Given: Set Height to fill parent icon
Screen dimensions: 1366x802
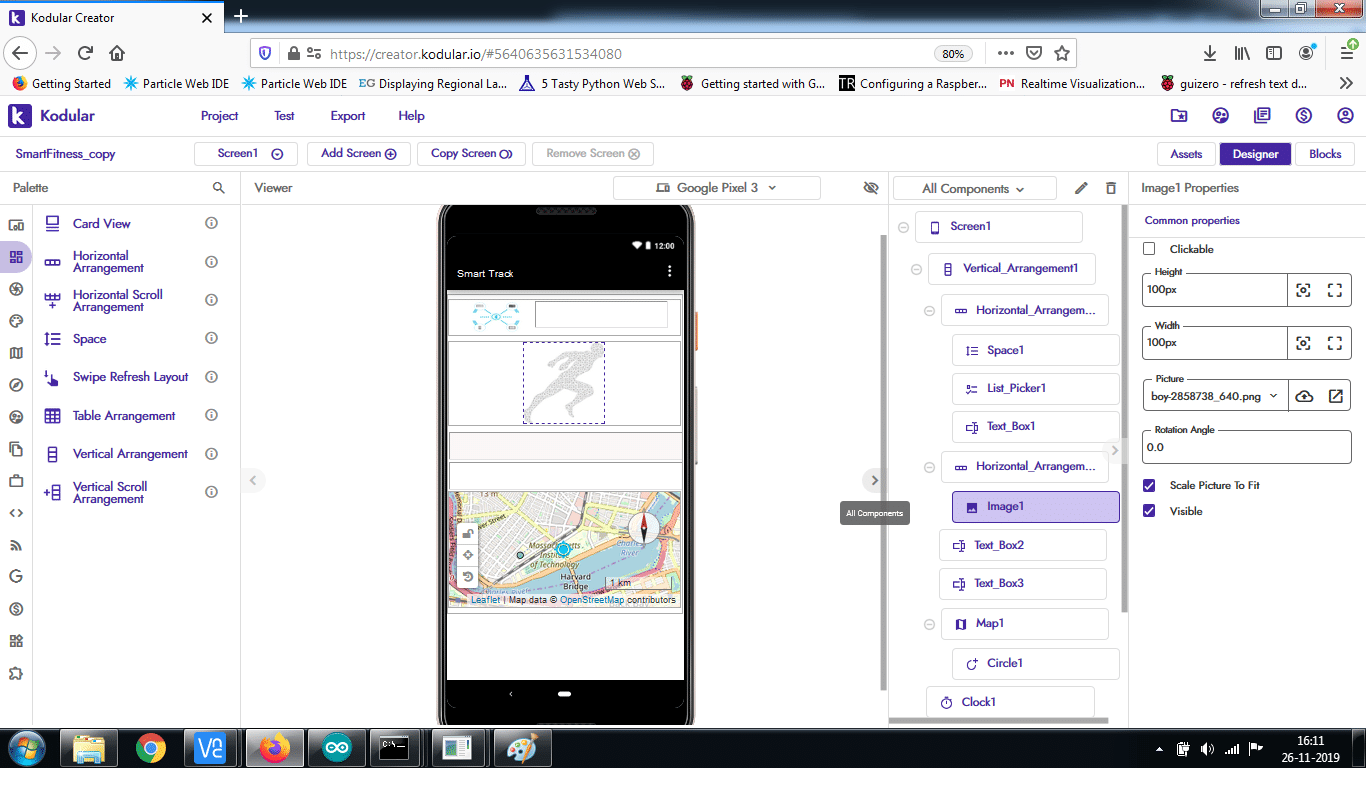Looking at the screenshot, I should pyautogui.click(x=1334, y=290).
